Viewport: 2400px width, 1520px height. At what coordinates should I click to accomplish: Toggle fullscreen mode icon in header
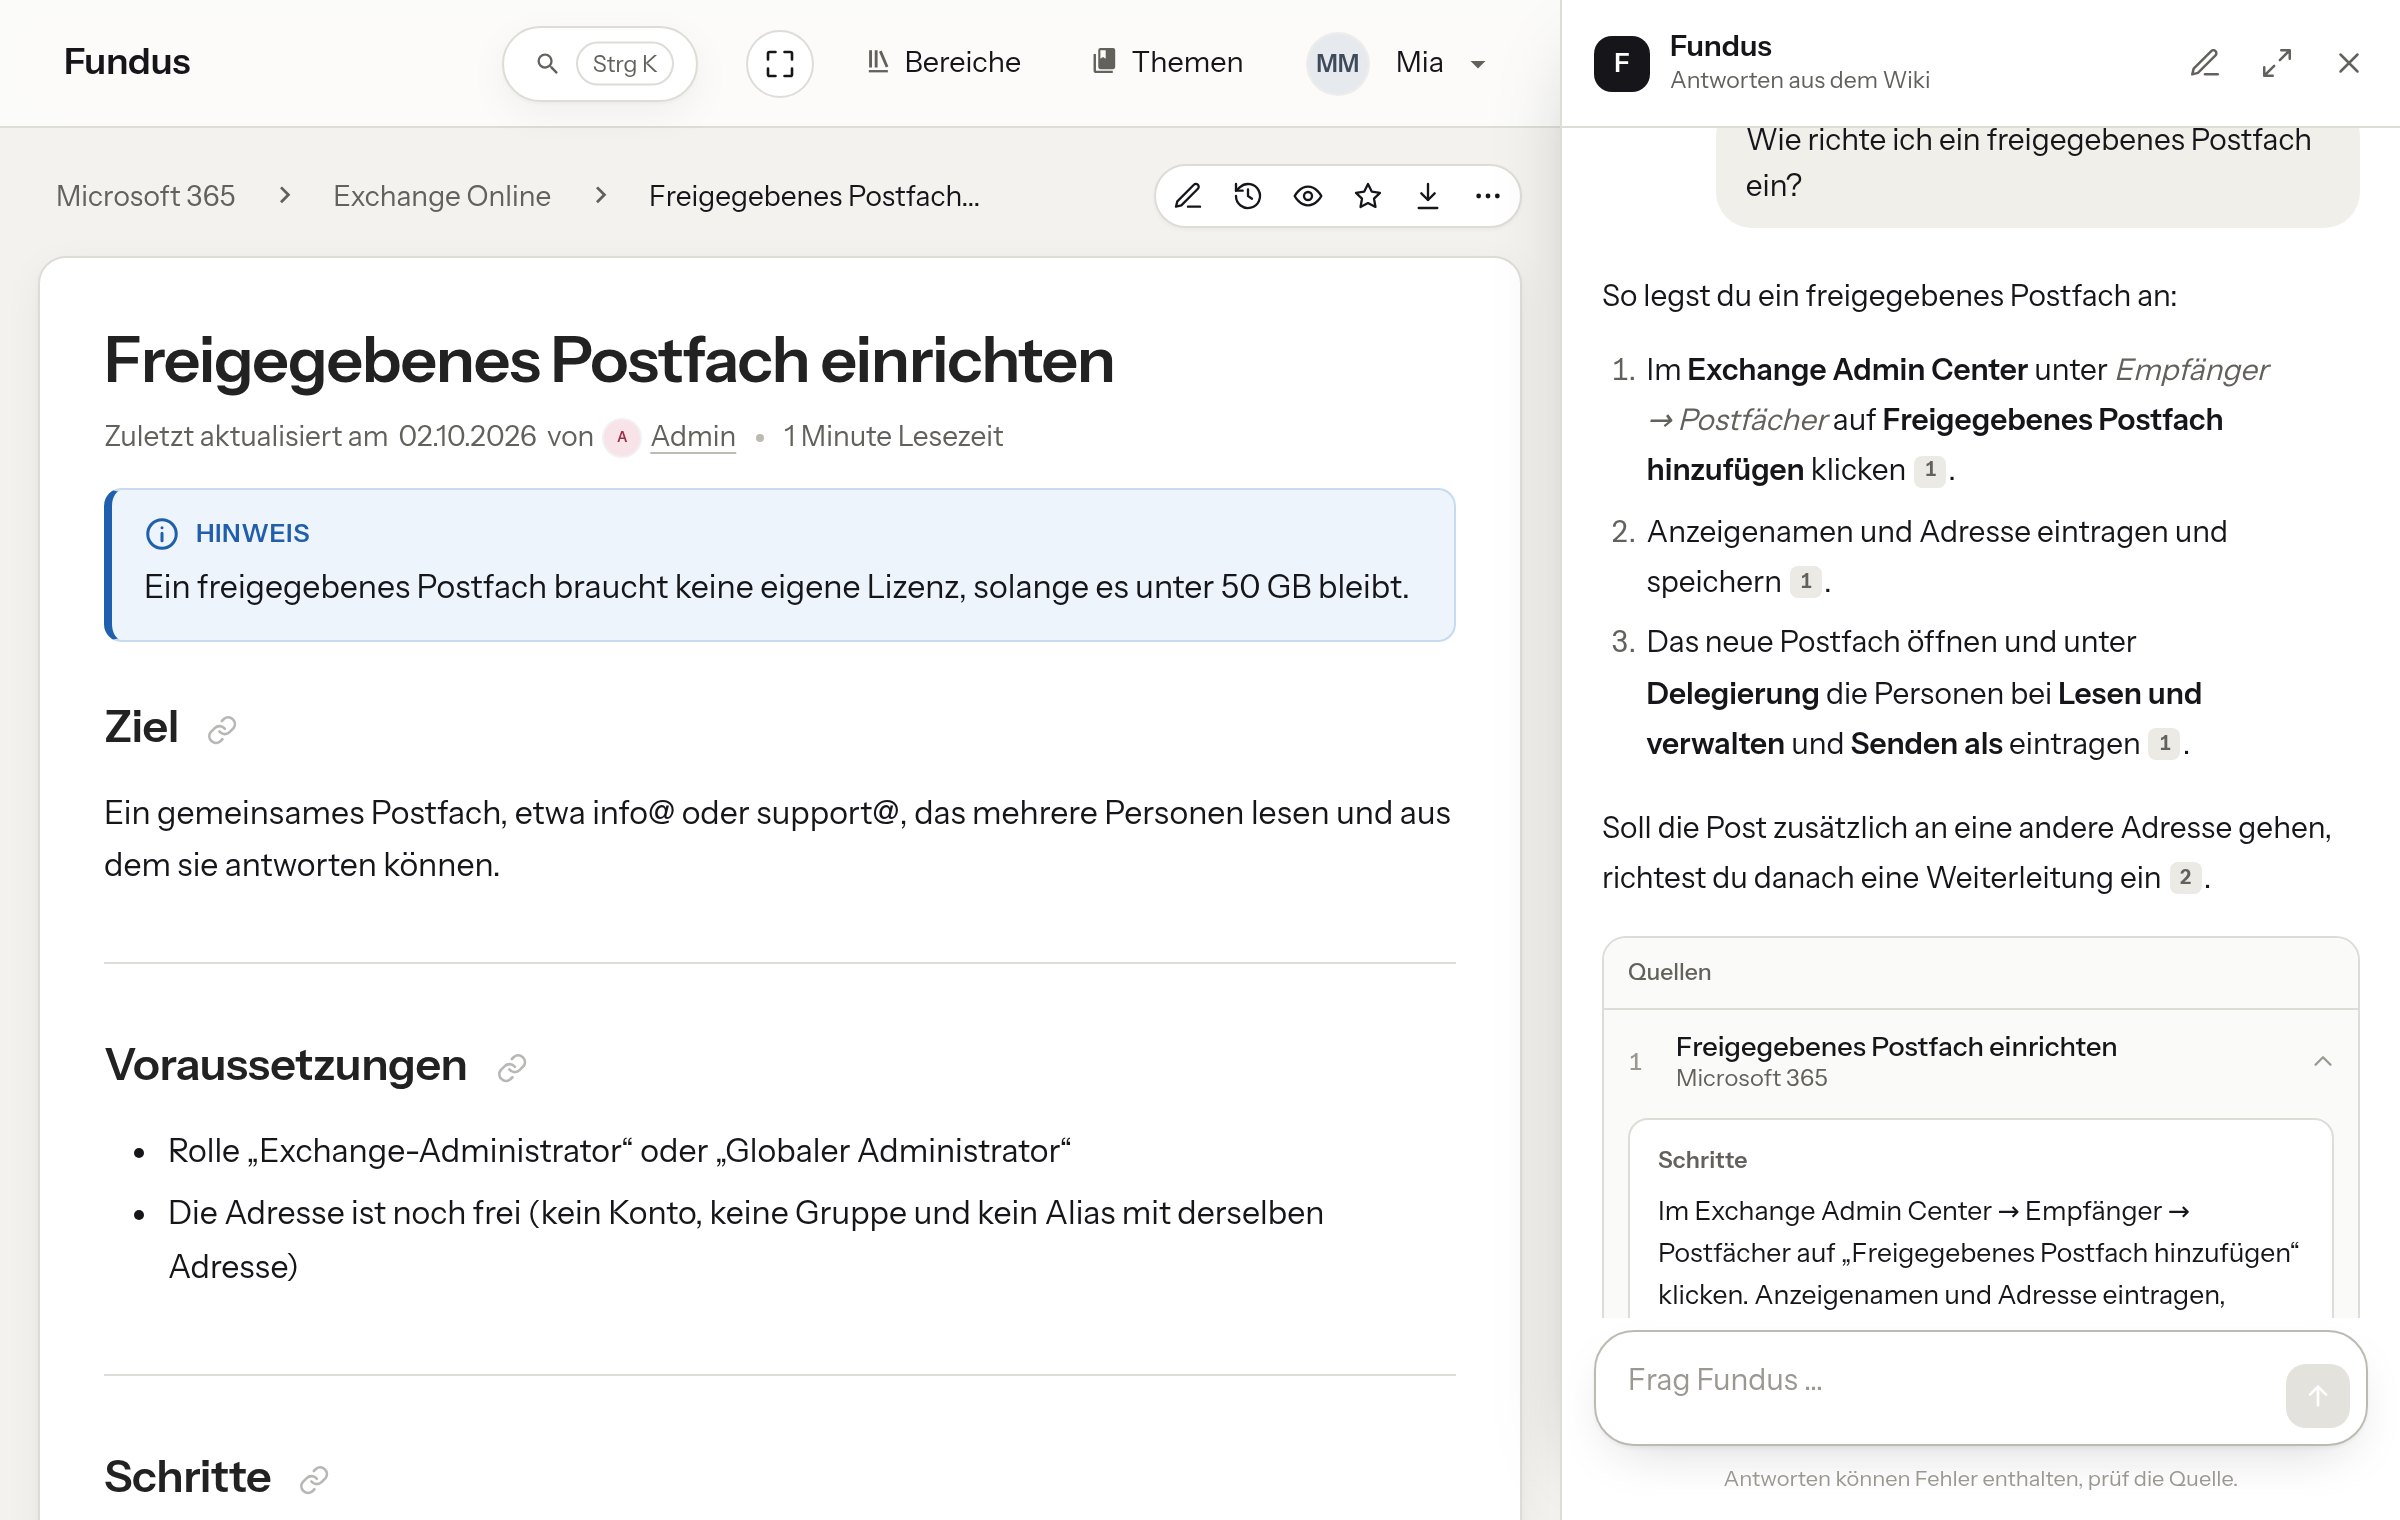[x=779, y=63]
